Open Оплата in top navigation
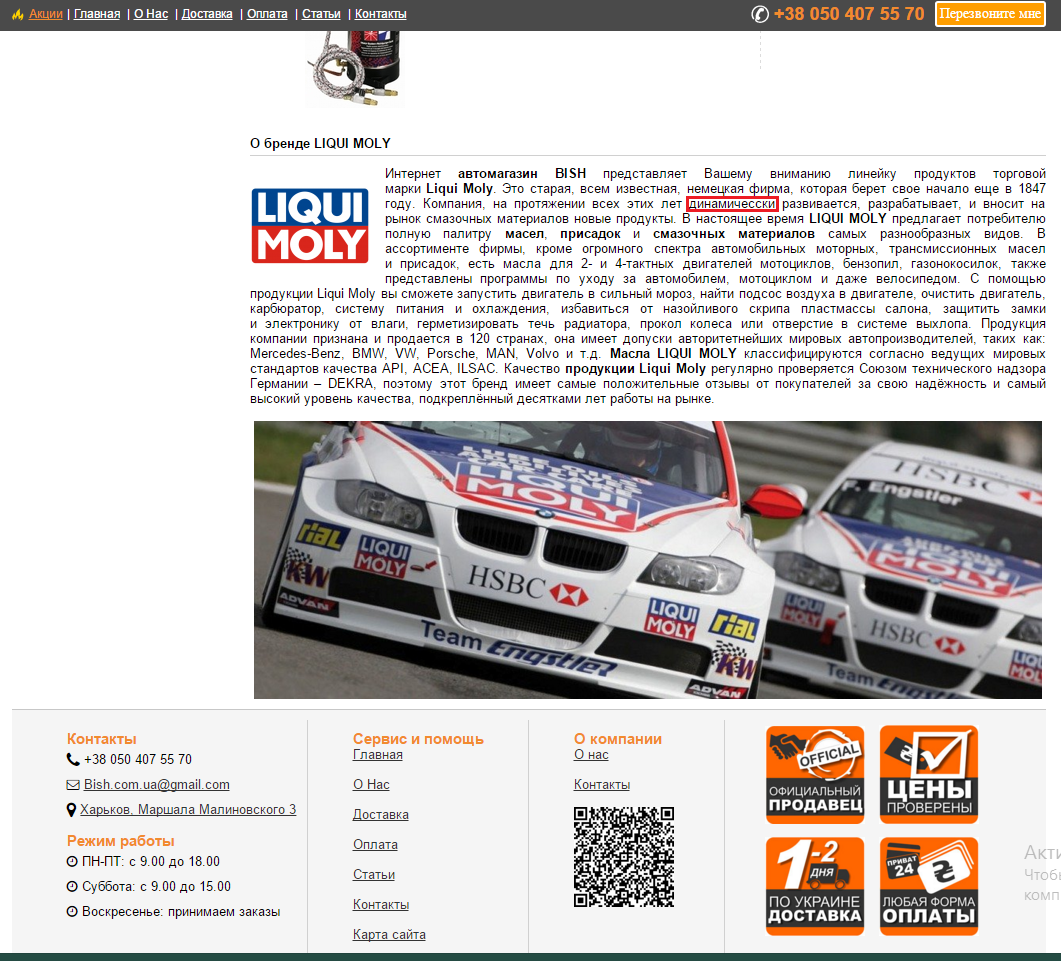The width and height of the screenshot is (1061, 961). [x=267, y=14]
